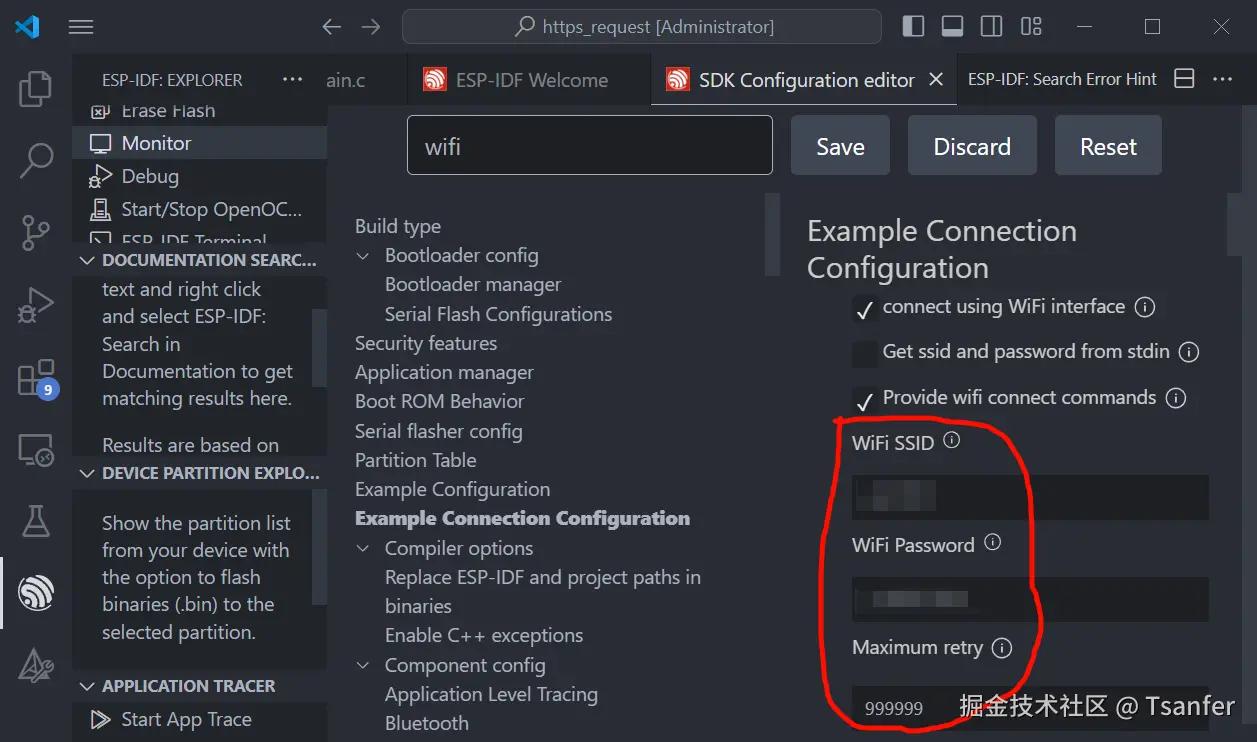
Task: Show info for Provide wifi connect commands
Action: tap(1176, 398)
